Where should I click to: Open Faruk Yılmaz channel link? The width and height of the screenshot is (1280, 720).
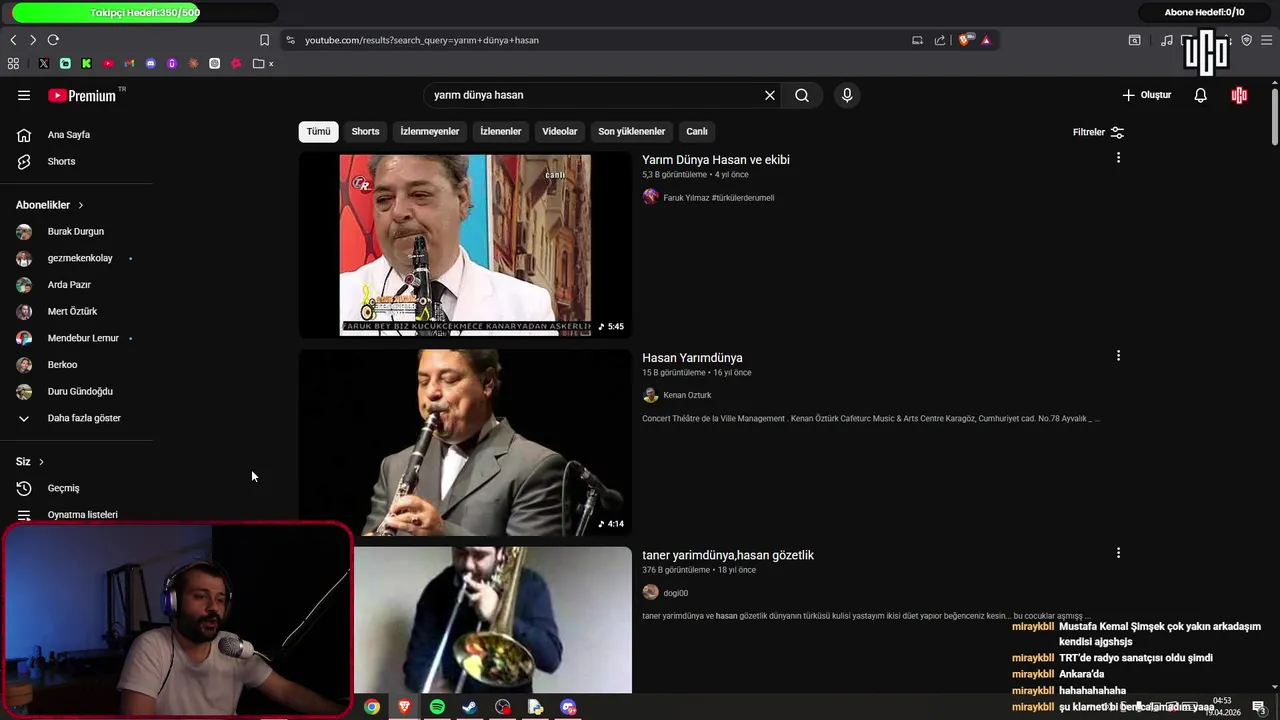[x=718, y=198]
